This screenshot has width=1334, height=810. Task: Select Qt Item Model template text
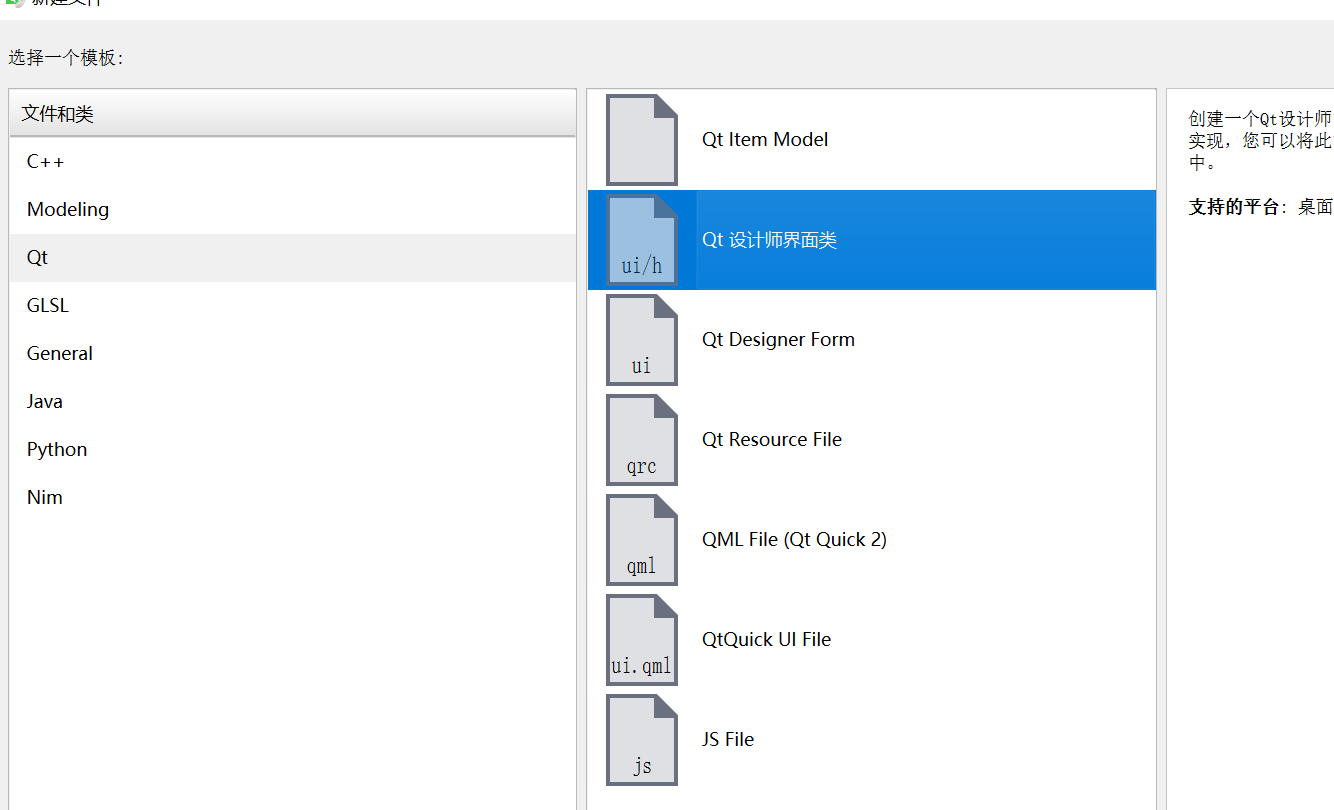pyautogui.click(x=765, y=140)
